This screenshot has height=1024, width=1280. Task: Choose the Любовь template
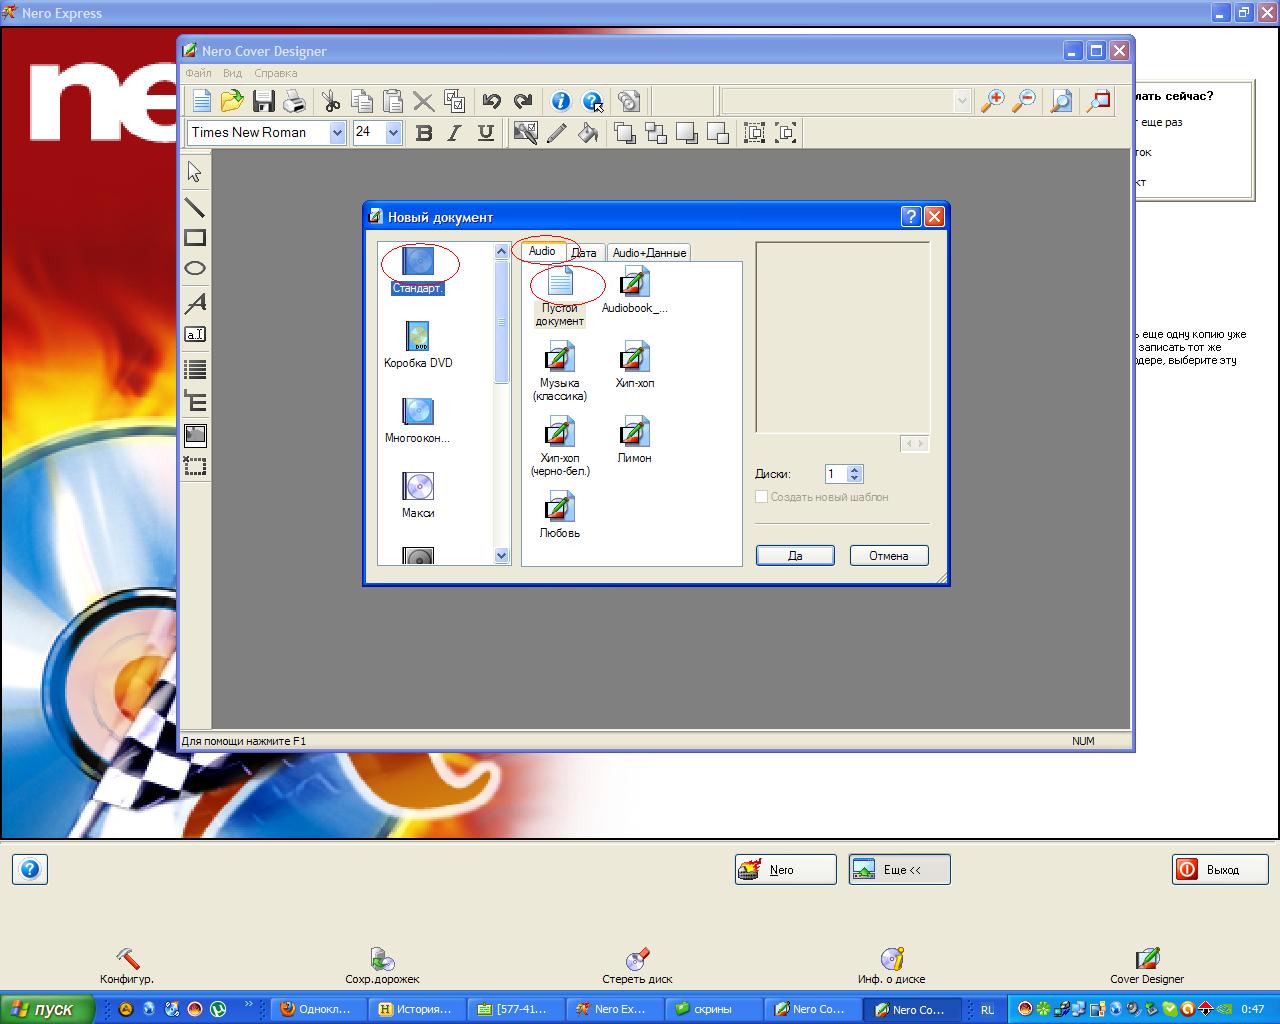click(559, 516)
